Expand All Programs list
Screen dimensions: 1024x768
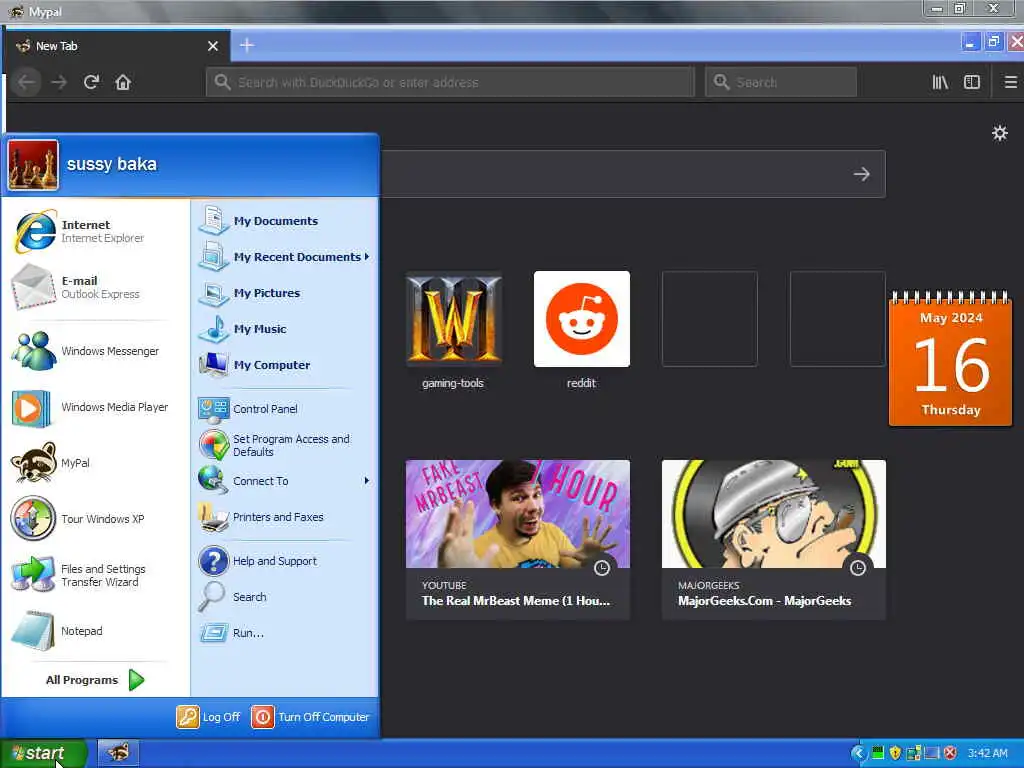95,680
